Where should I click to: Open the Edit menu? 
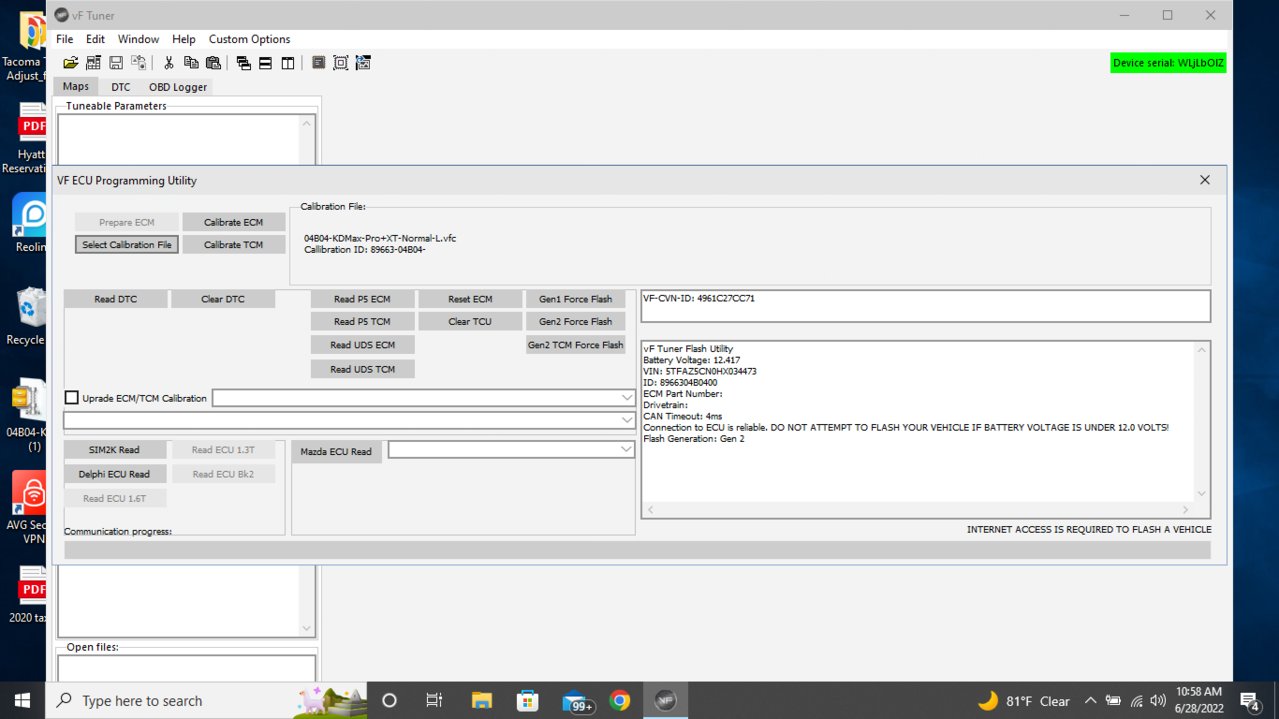pos(95,39)
